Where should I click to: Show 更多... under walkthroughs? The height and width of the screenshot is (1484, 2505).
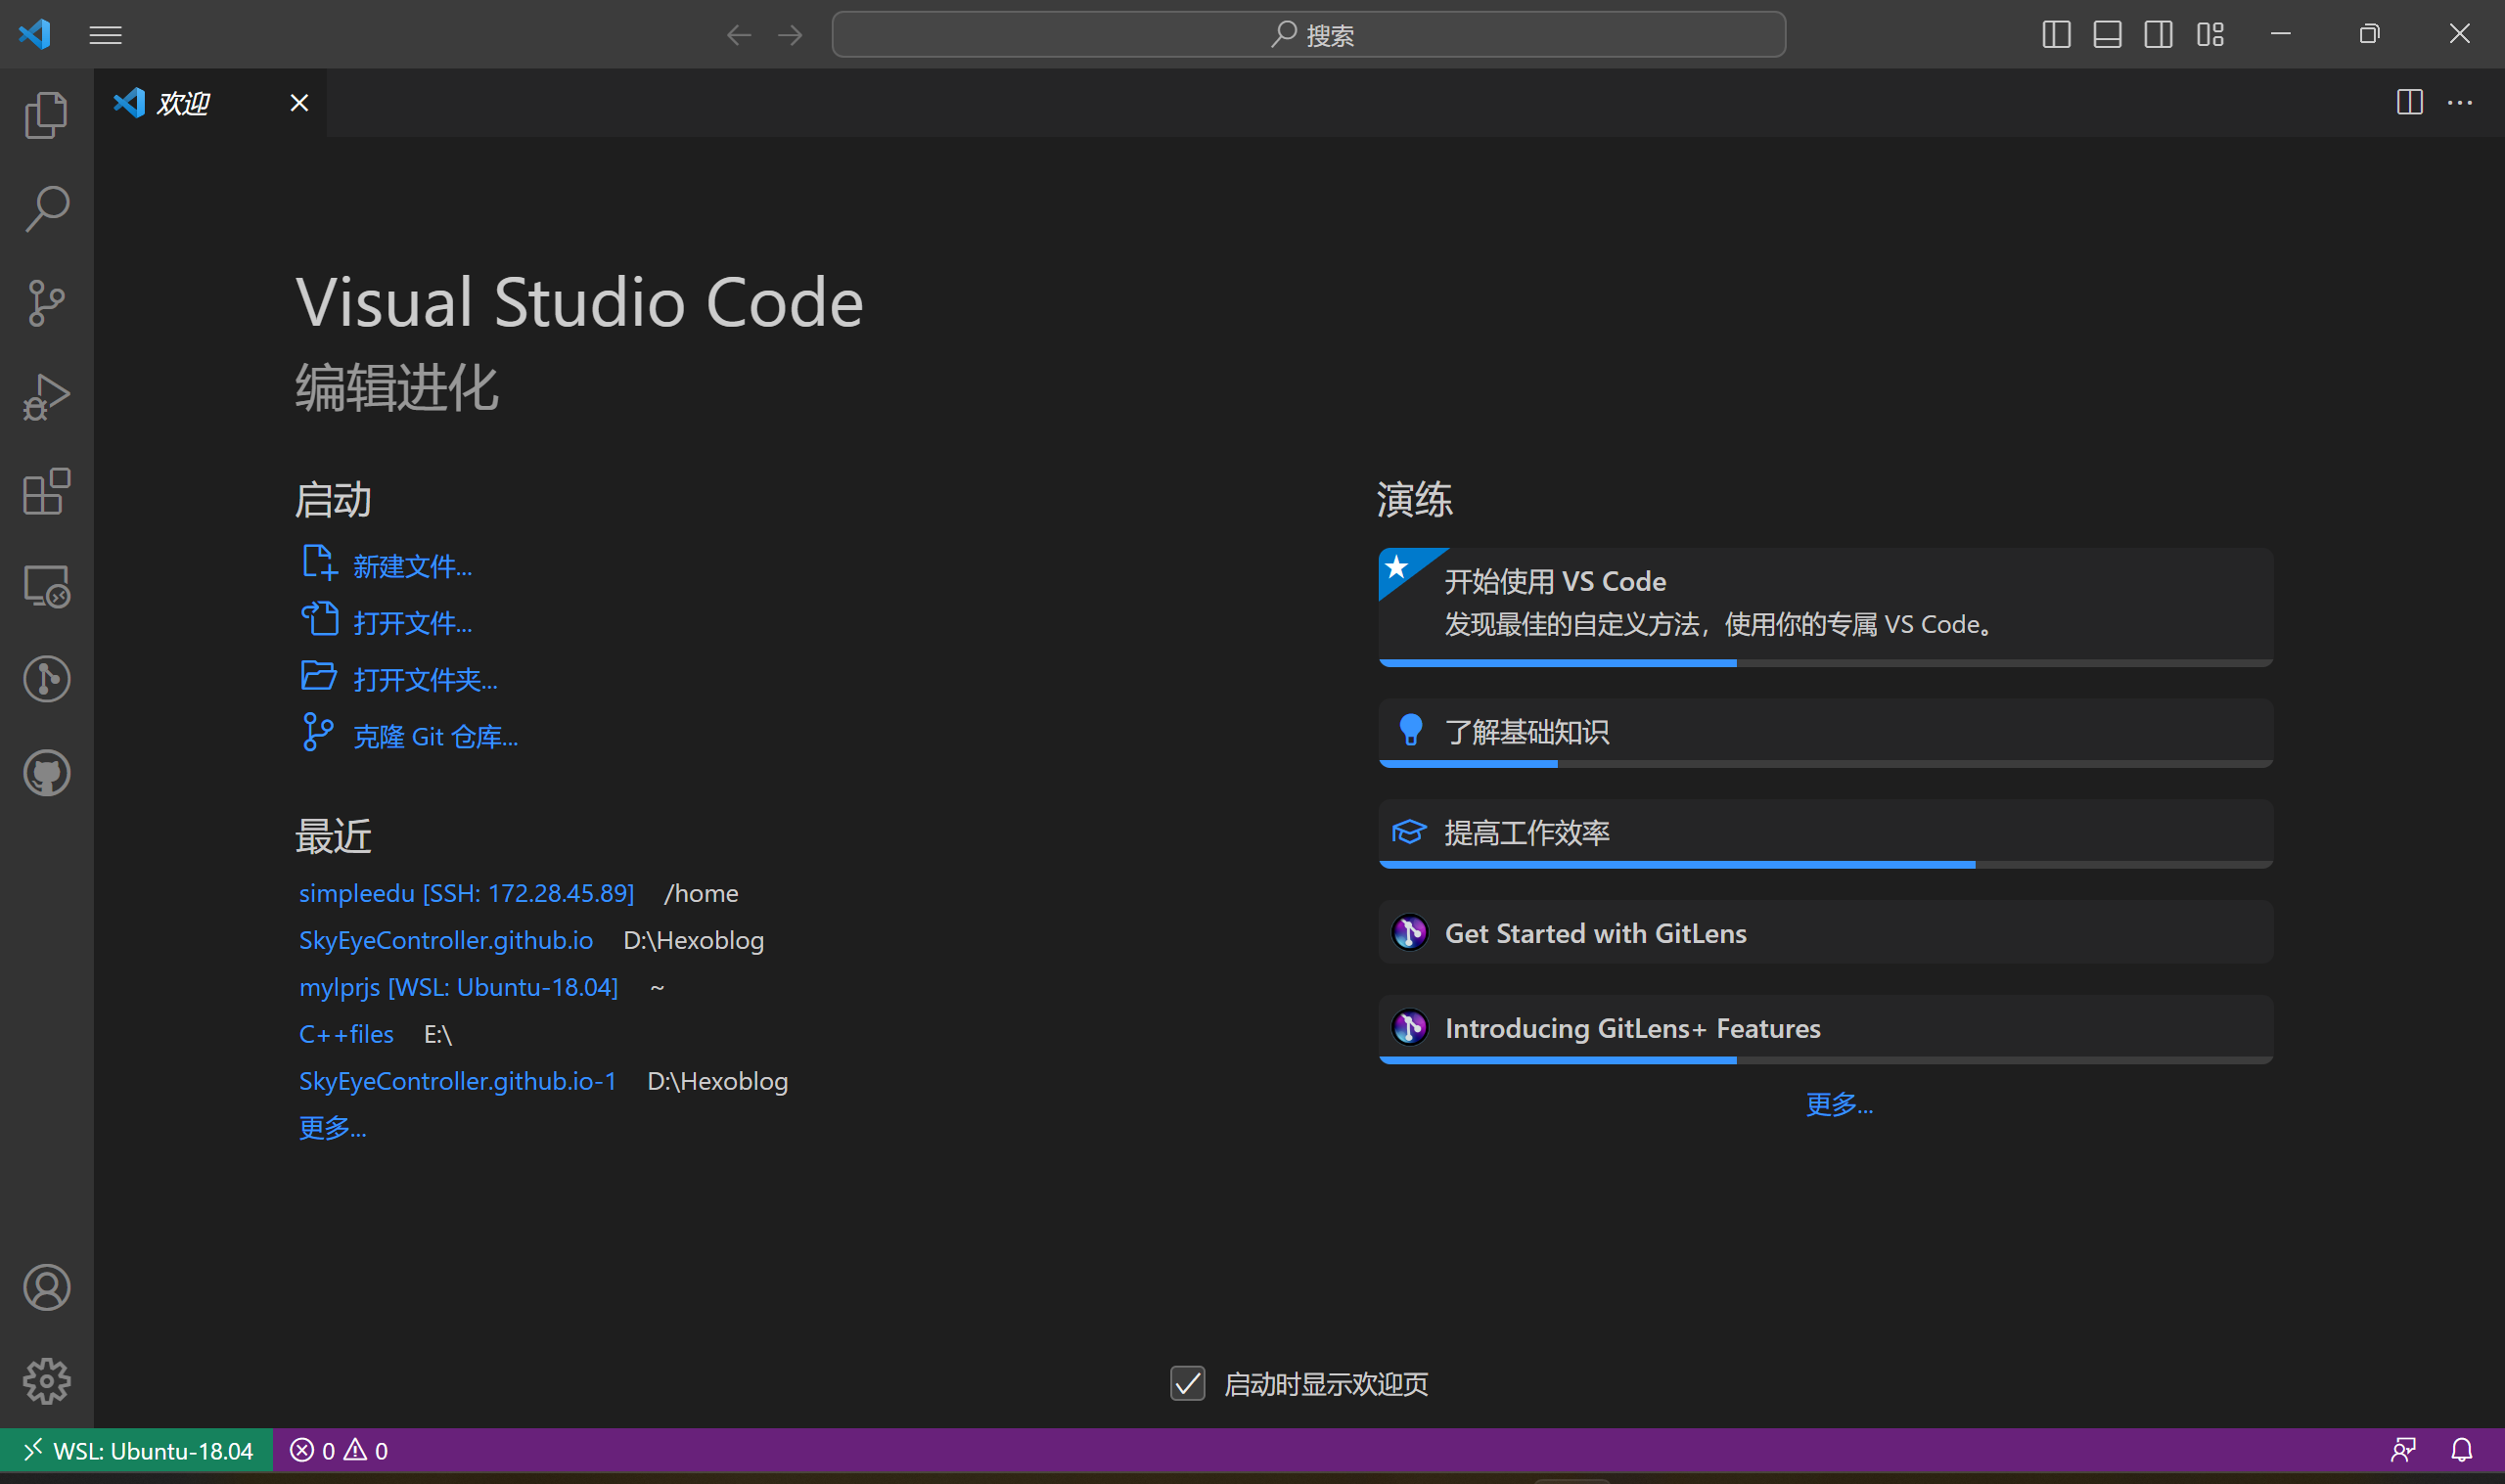click(1839, 1104)
